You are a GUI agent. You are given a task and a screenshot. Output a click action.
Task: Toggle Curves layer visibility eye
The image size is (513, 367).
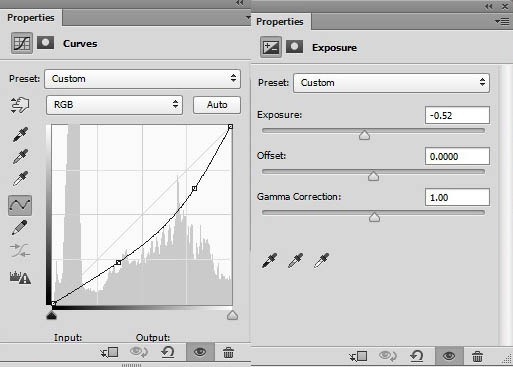[200, 352]
